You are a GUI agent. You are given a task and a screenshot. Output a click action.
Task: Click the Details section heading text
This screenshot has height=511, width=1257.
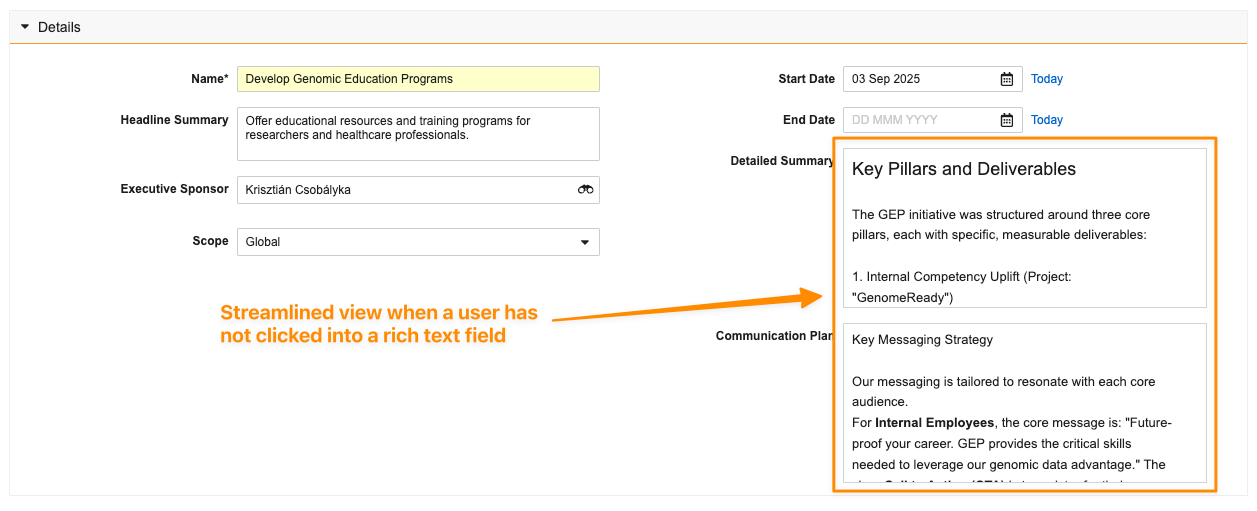point(59,27)
